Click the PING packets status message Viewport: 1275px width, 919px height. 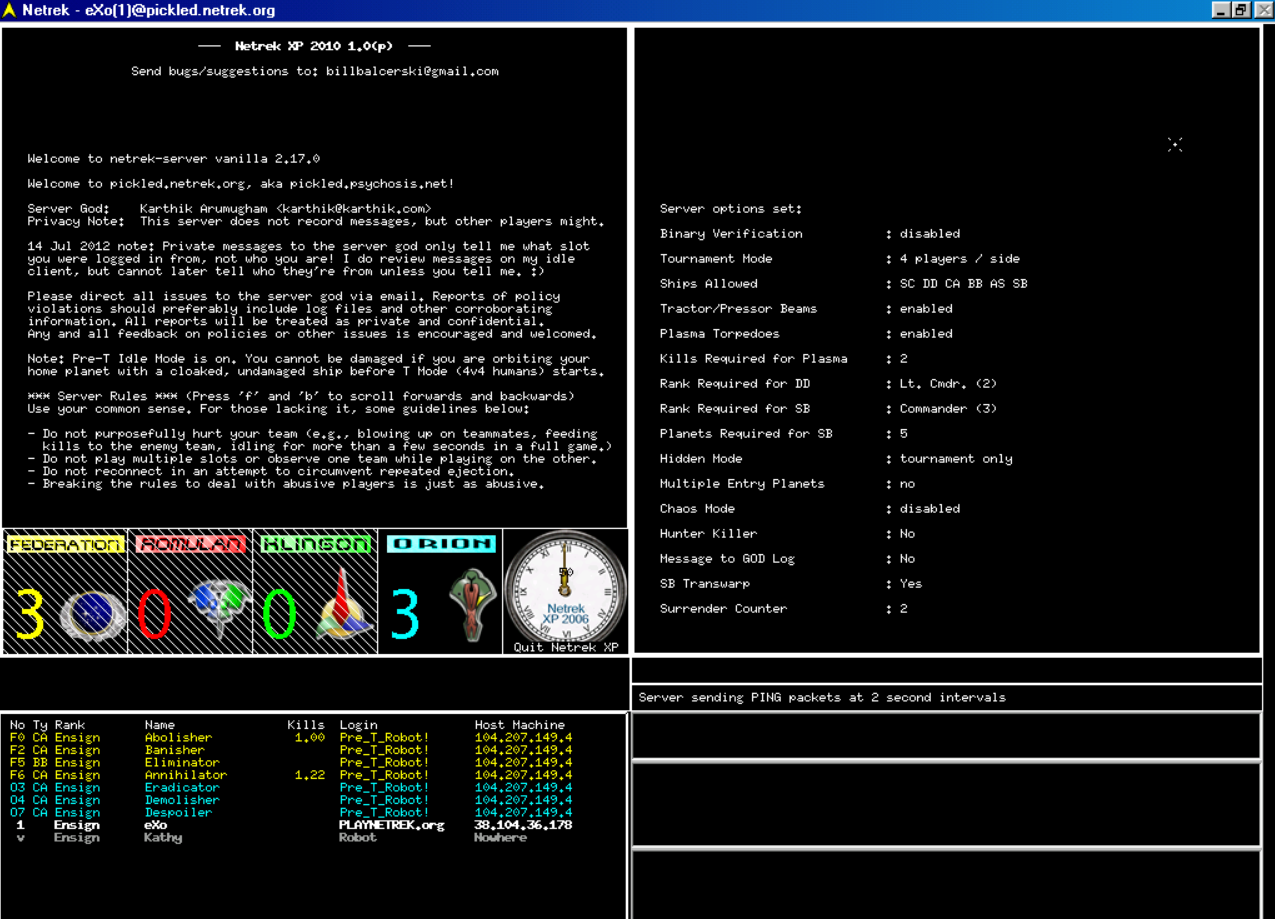pos(822,698)
